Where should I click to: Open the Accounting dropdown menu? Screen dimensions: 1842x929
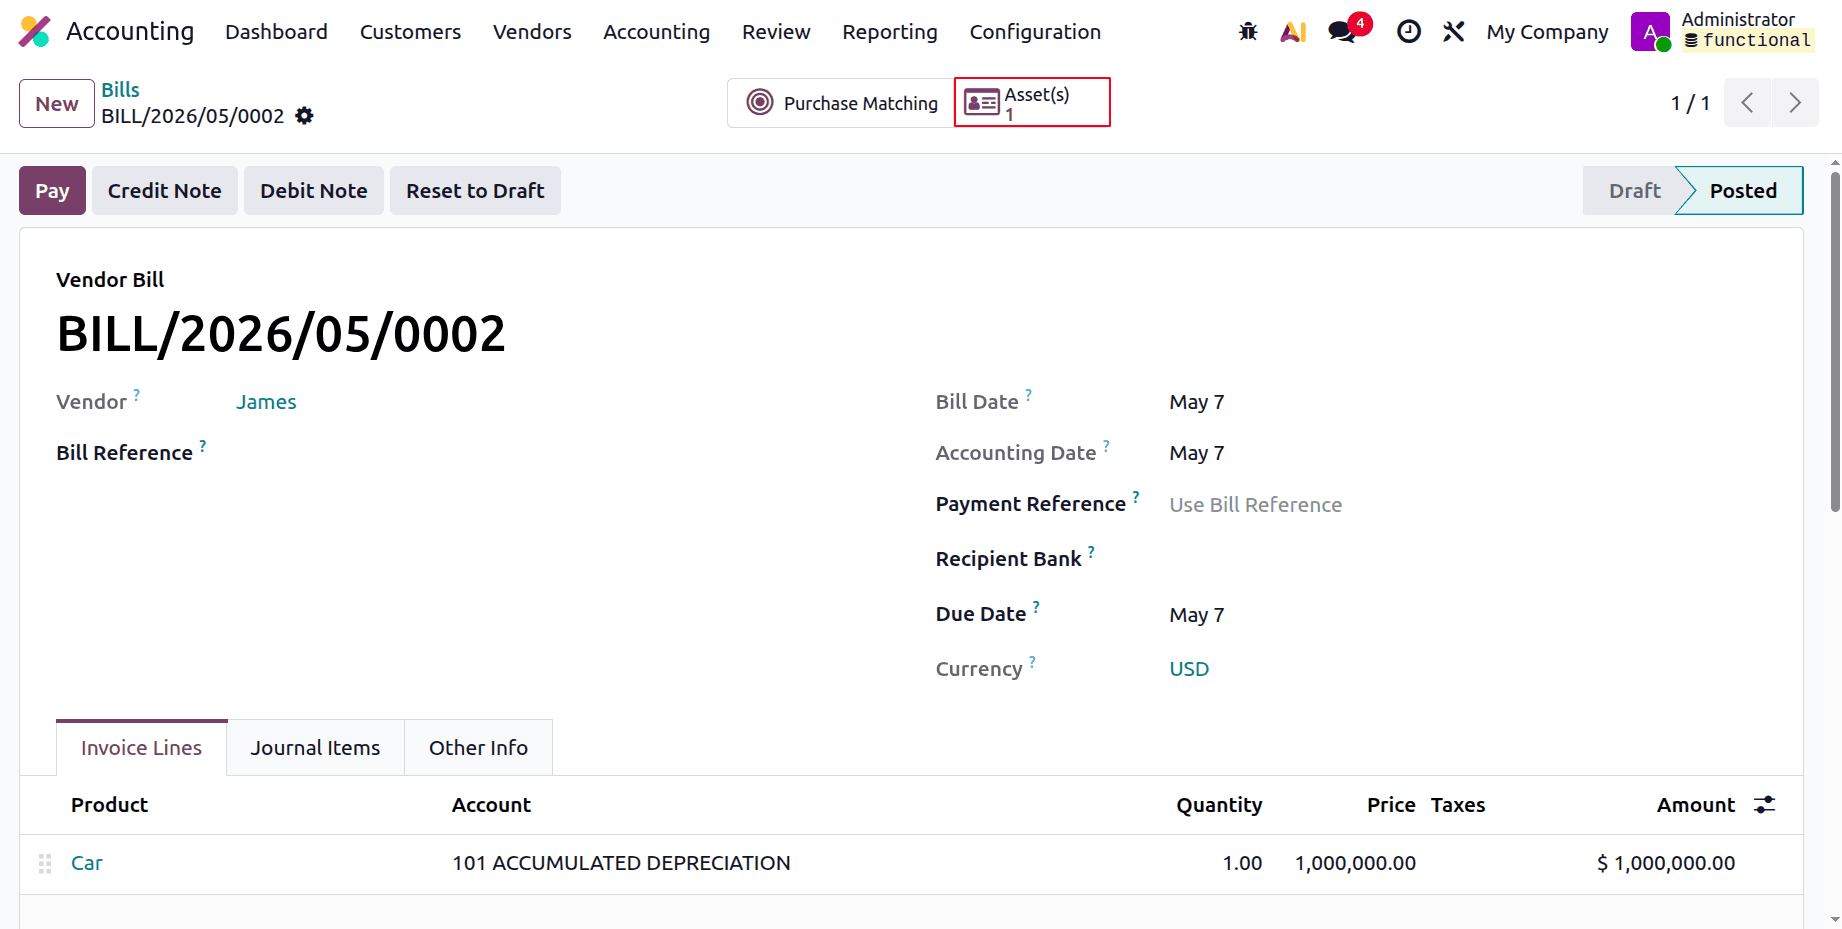coord(656,32)
